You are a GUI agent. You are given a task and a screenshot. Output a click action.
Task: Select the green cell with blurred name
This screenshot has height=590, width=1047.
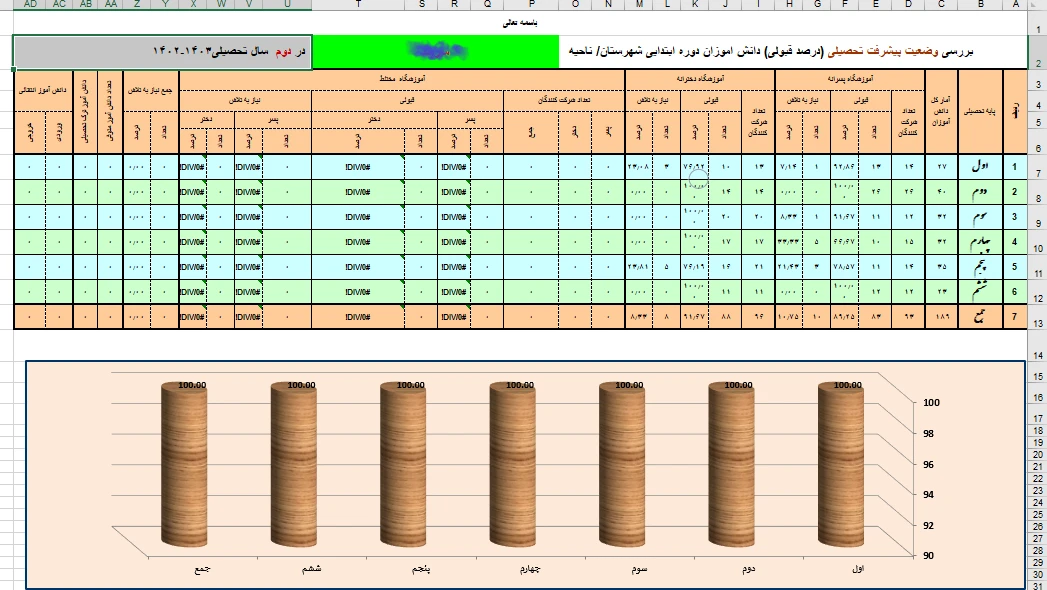coord(436,50)
